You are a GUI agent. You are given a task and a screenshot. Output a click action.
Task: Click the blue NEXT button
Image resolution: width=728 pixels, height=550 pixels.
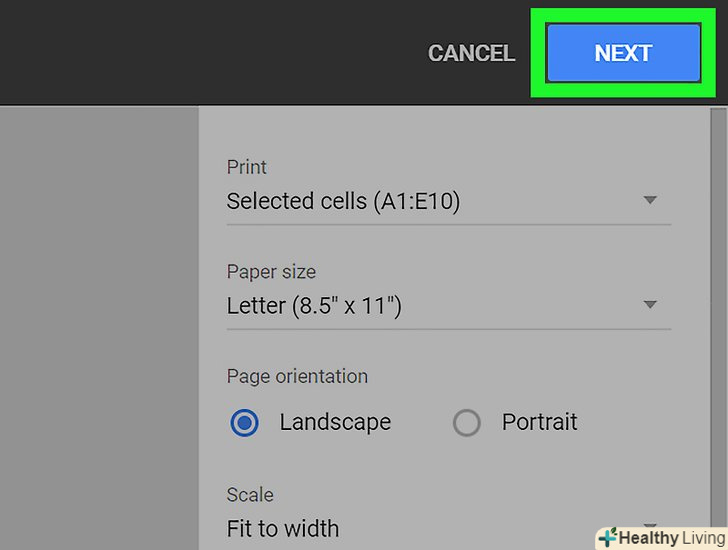(x=623, y=53)
